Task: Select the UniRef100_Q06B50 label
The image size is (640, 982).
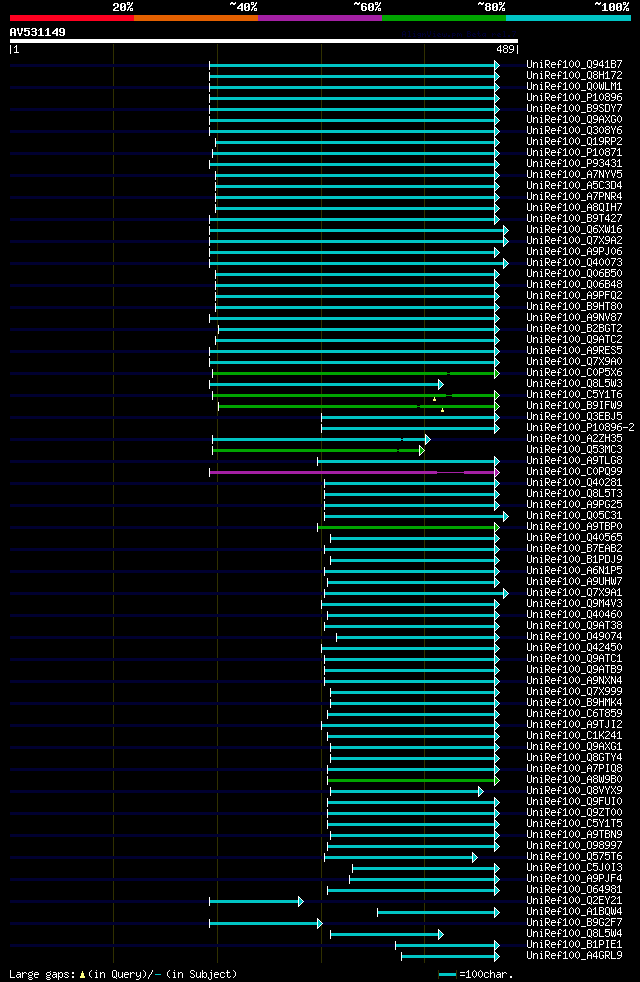Action: (574, 274)
